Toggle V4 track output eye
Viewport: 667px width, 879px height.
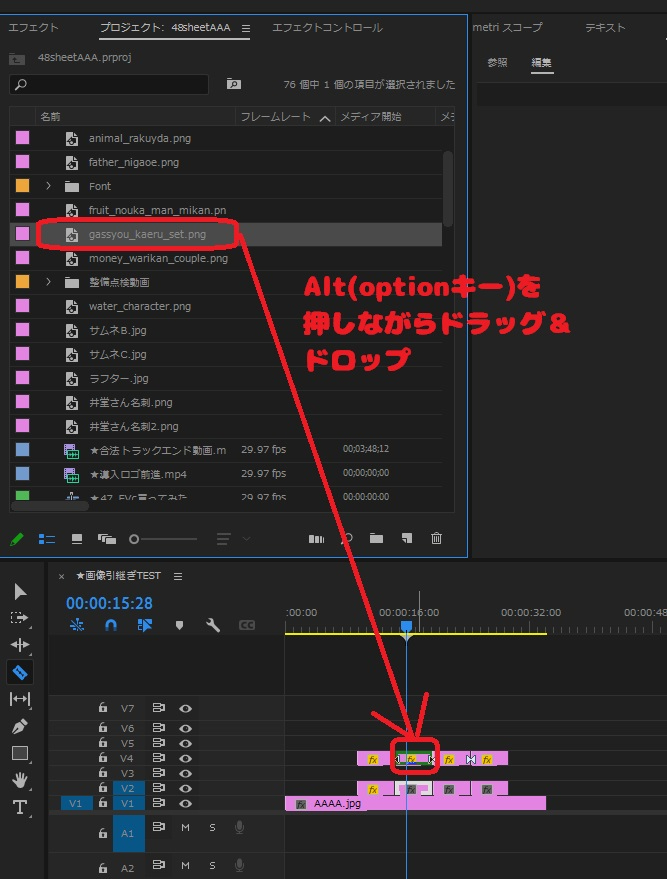coord(186,758)
